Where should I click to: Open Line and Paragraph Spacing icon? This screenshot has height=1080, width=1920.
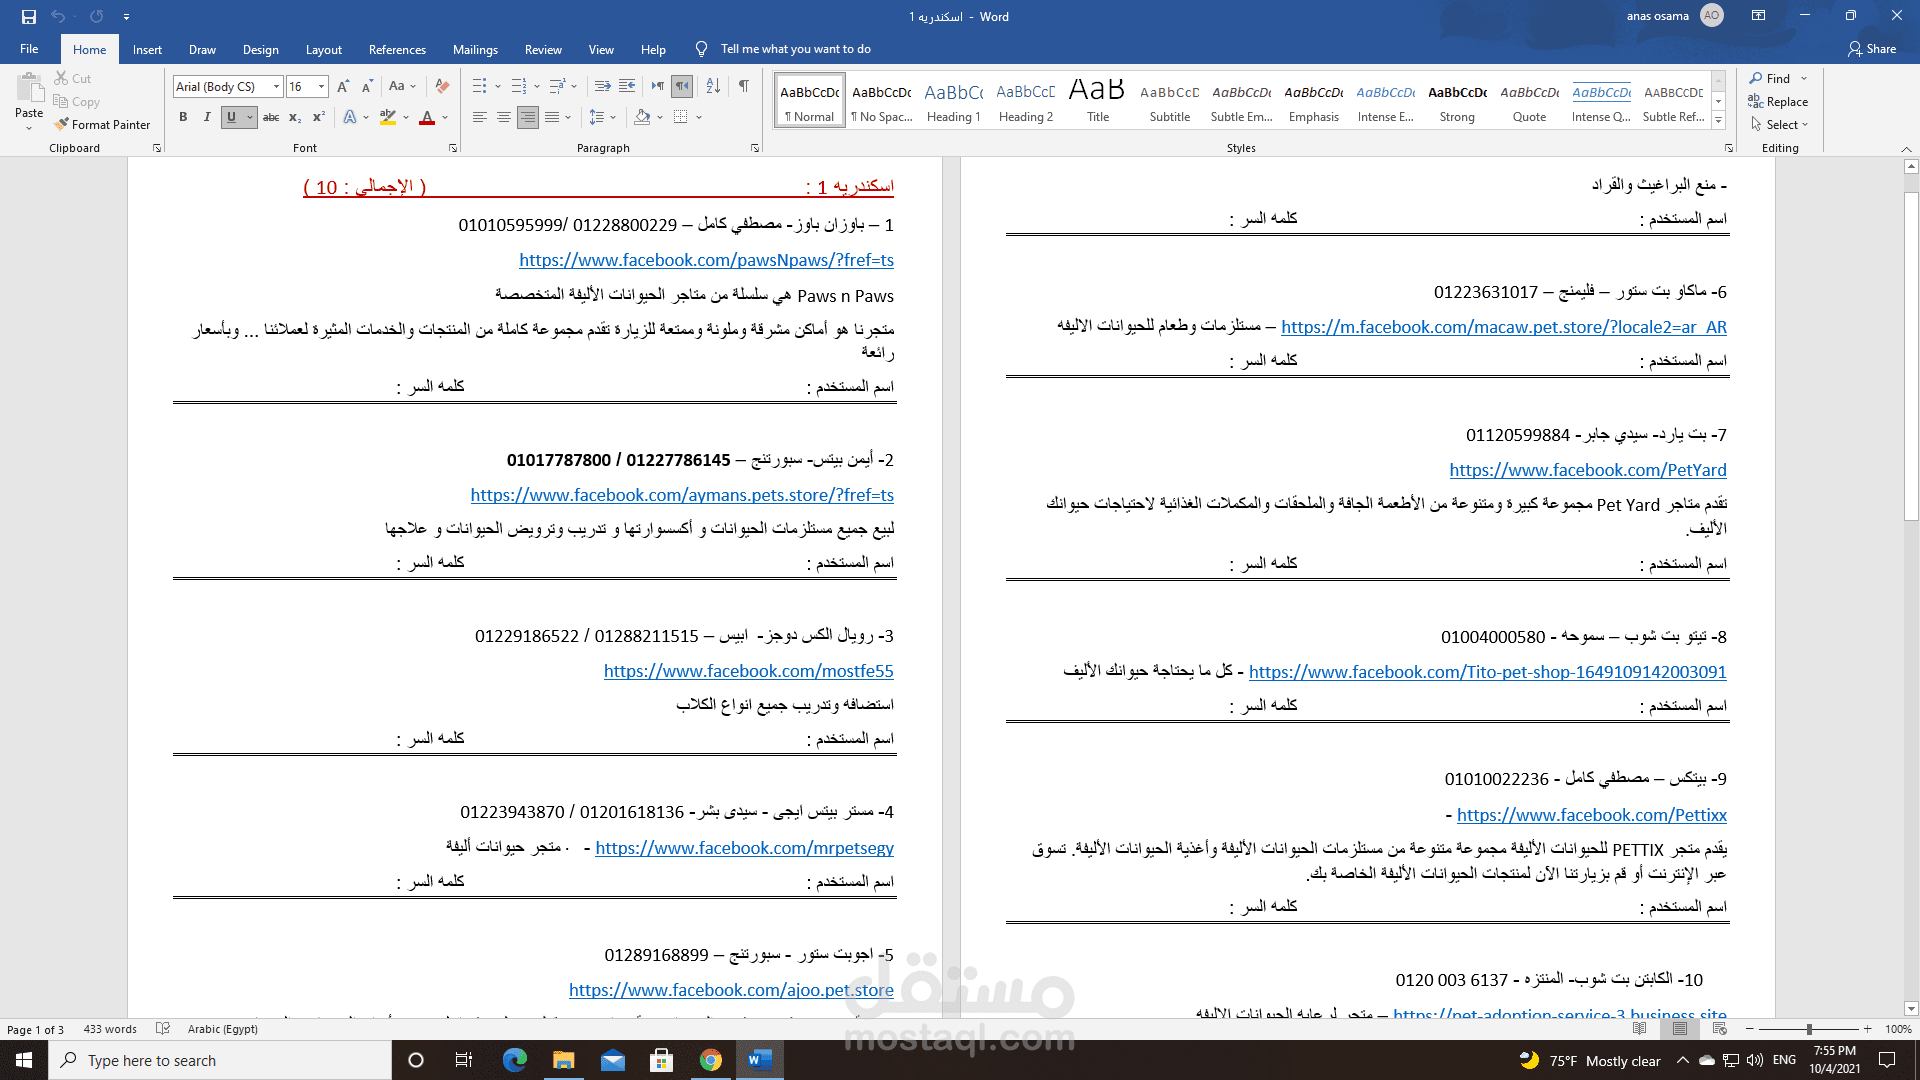tap(597, 117)
